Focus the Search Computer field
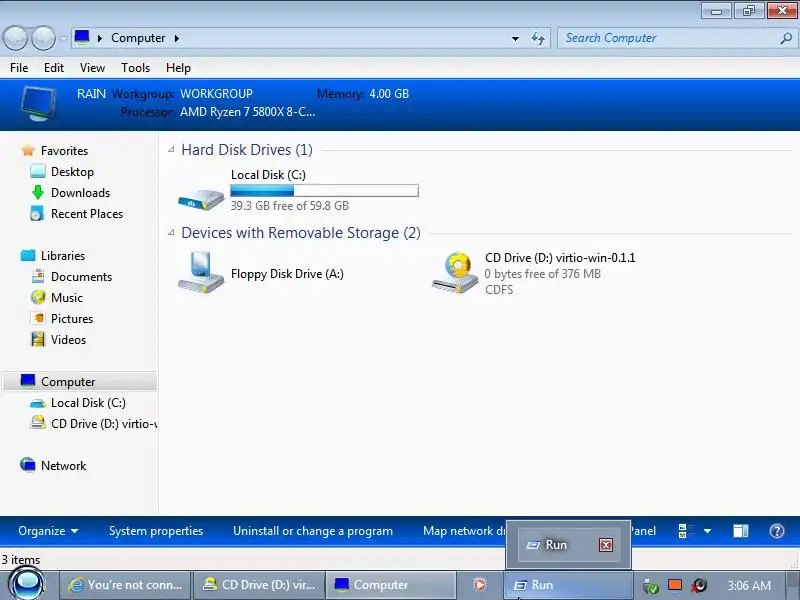 point(668,38)
